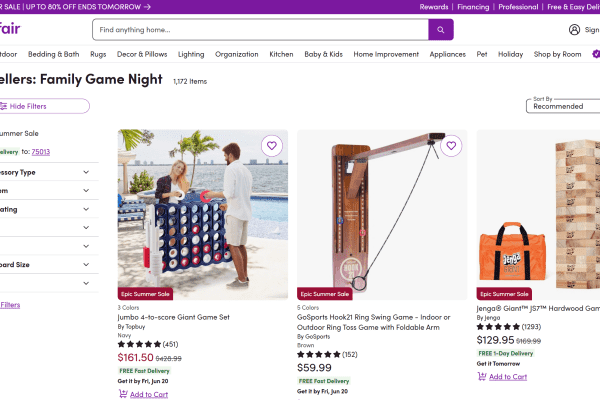Click the Financing link in top bar

pyautogui.click(x=473, y=7)
